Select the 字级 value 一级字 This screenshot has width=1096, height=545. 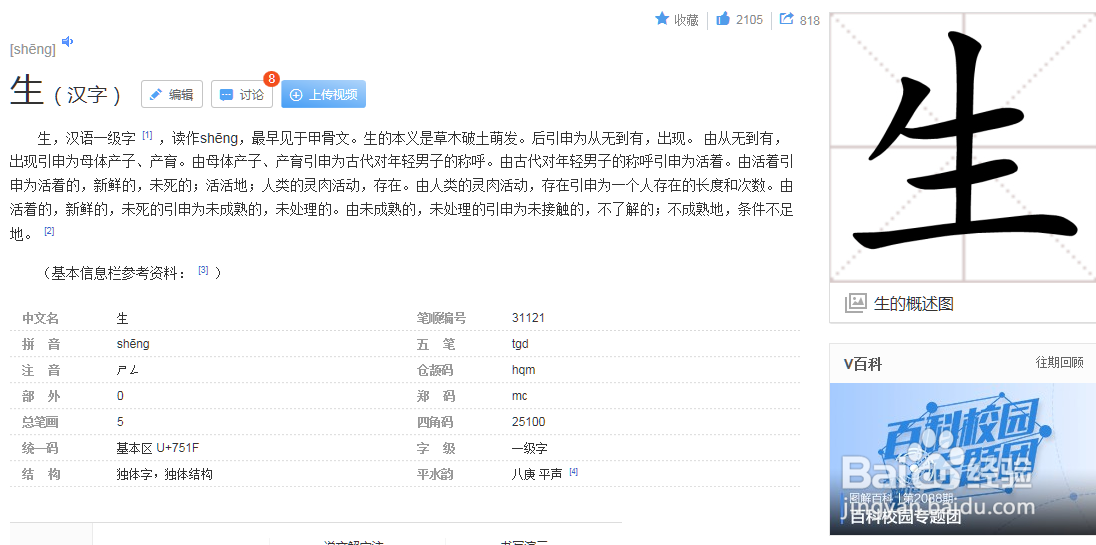click(x=529, y=448)
